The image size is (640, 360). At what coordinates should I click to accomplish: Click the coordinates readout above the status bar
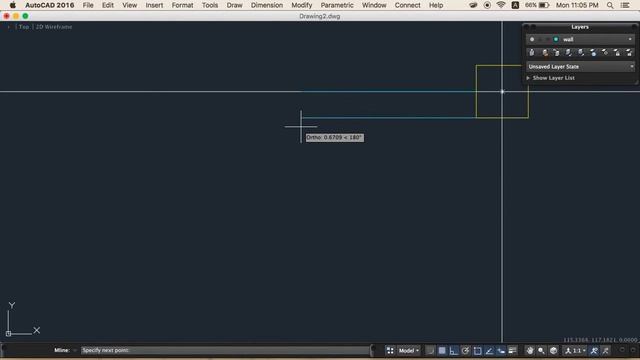pos(600,340)
